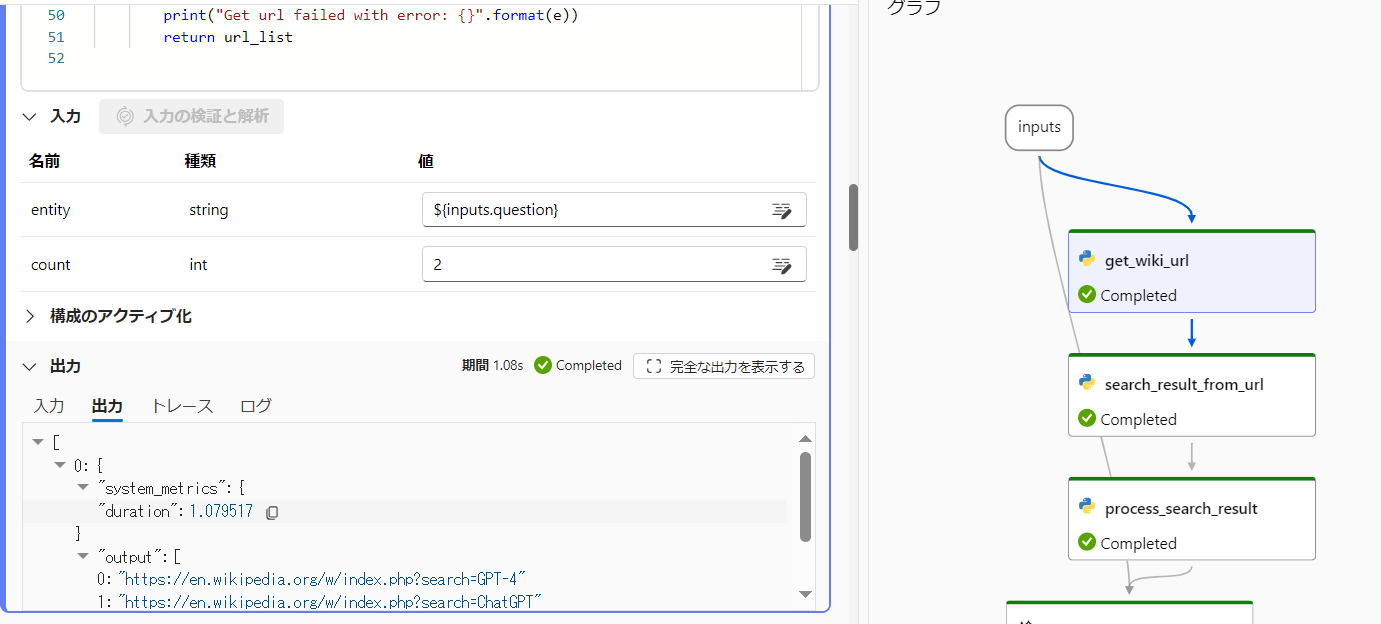This screenshot has width=1381, height=624.
Task: Collapse the JSON item 0 triangle
Action: click(60, 465)
